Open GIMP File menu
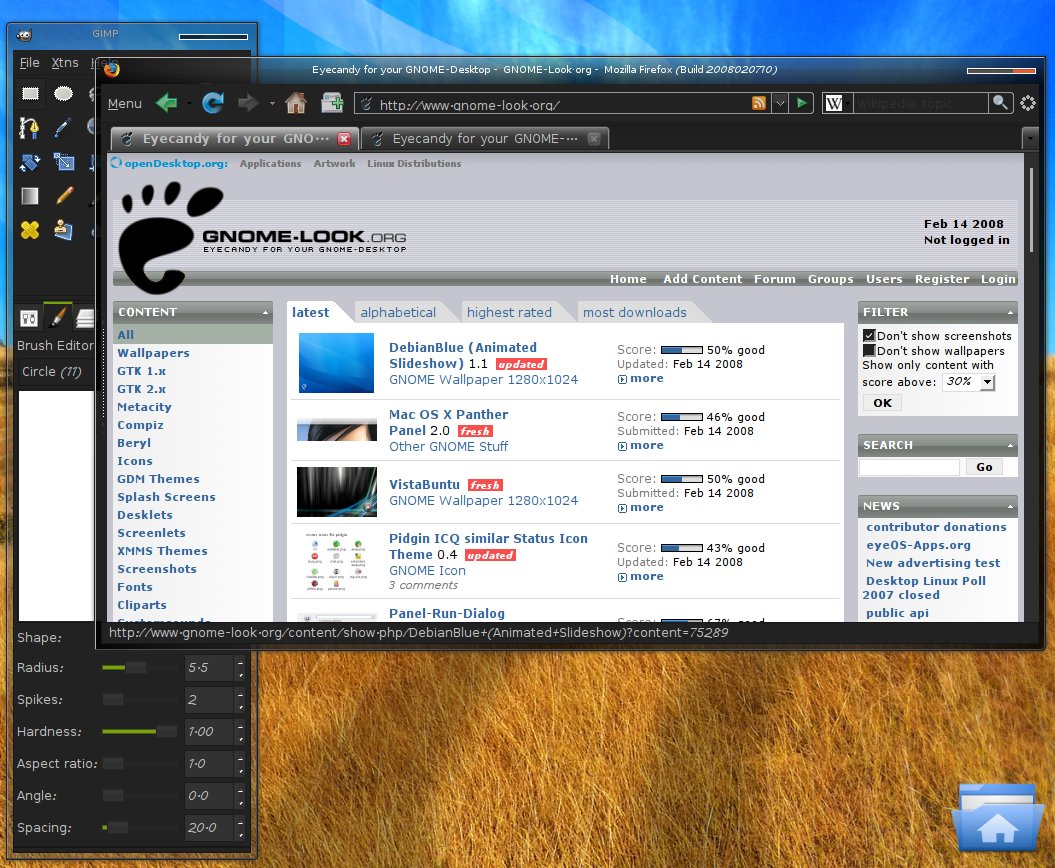Screen dimensions: 1055x868 pos(30,63)
